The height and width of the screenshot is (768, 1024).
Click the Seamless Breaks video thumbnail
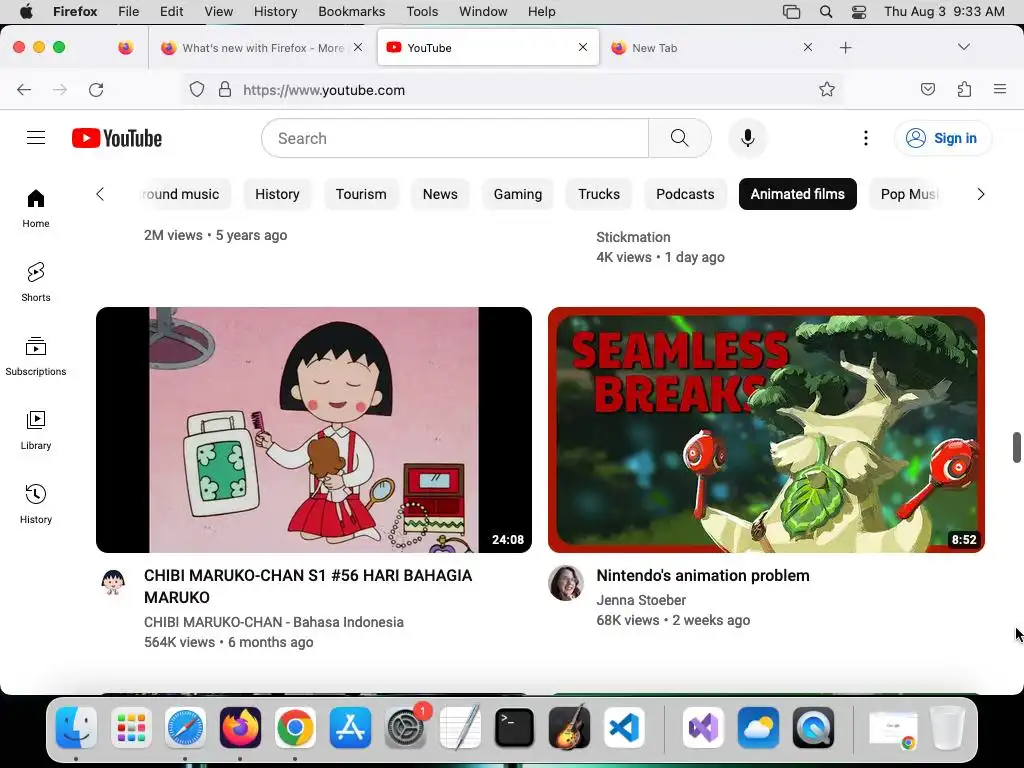(x=766, y=430)
